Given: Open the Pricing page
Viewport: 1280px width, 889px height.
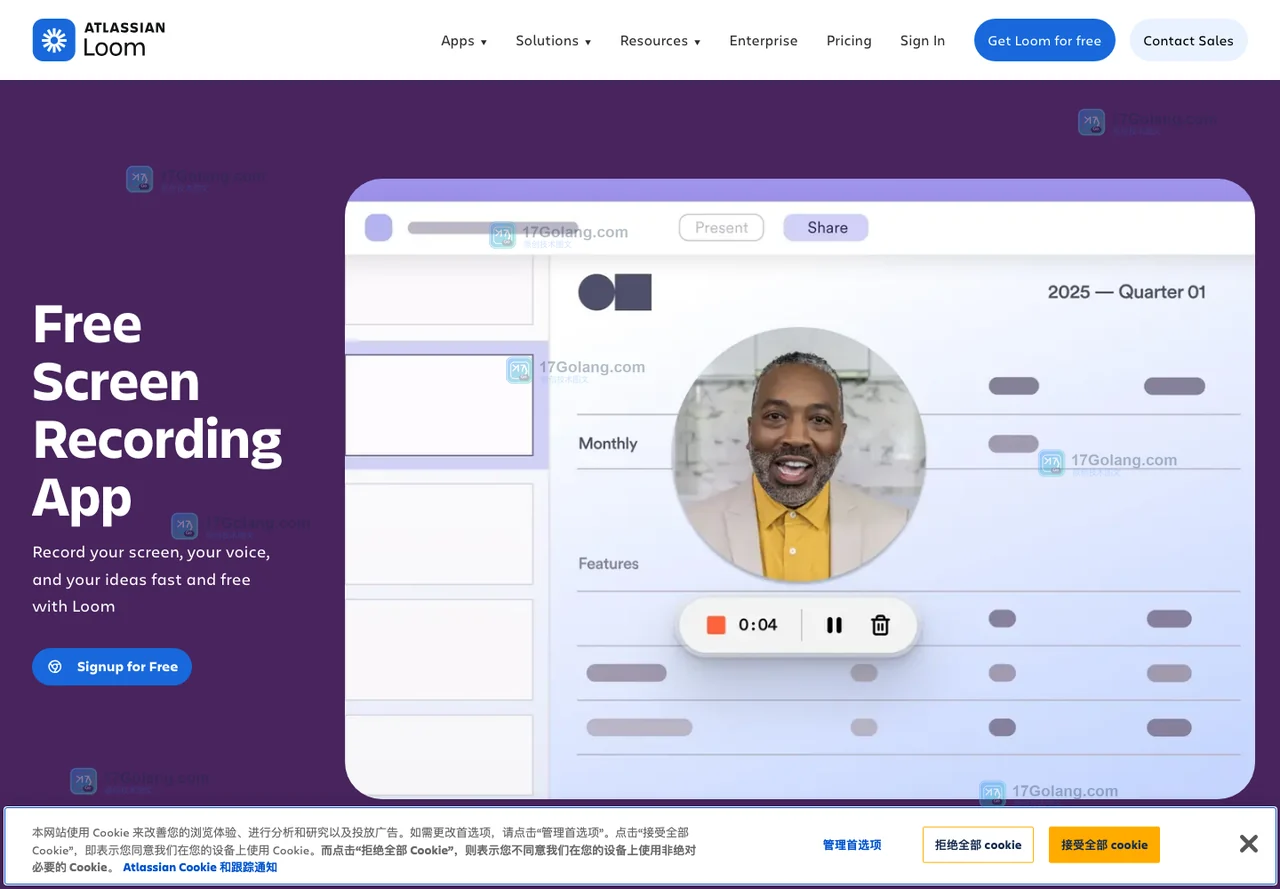Looking at the screenshot, I should click(x=849, y=41).
